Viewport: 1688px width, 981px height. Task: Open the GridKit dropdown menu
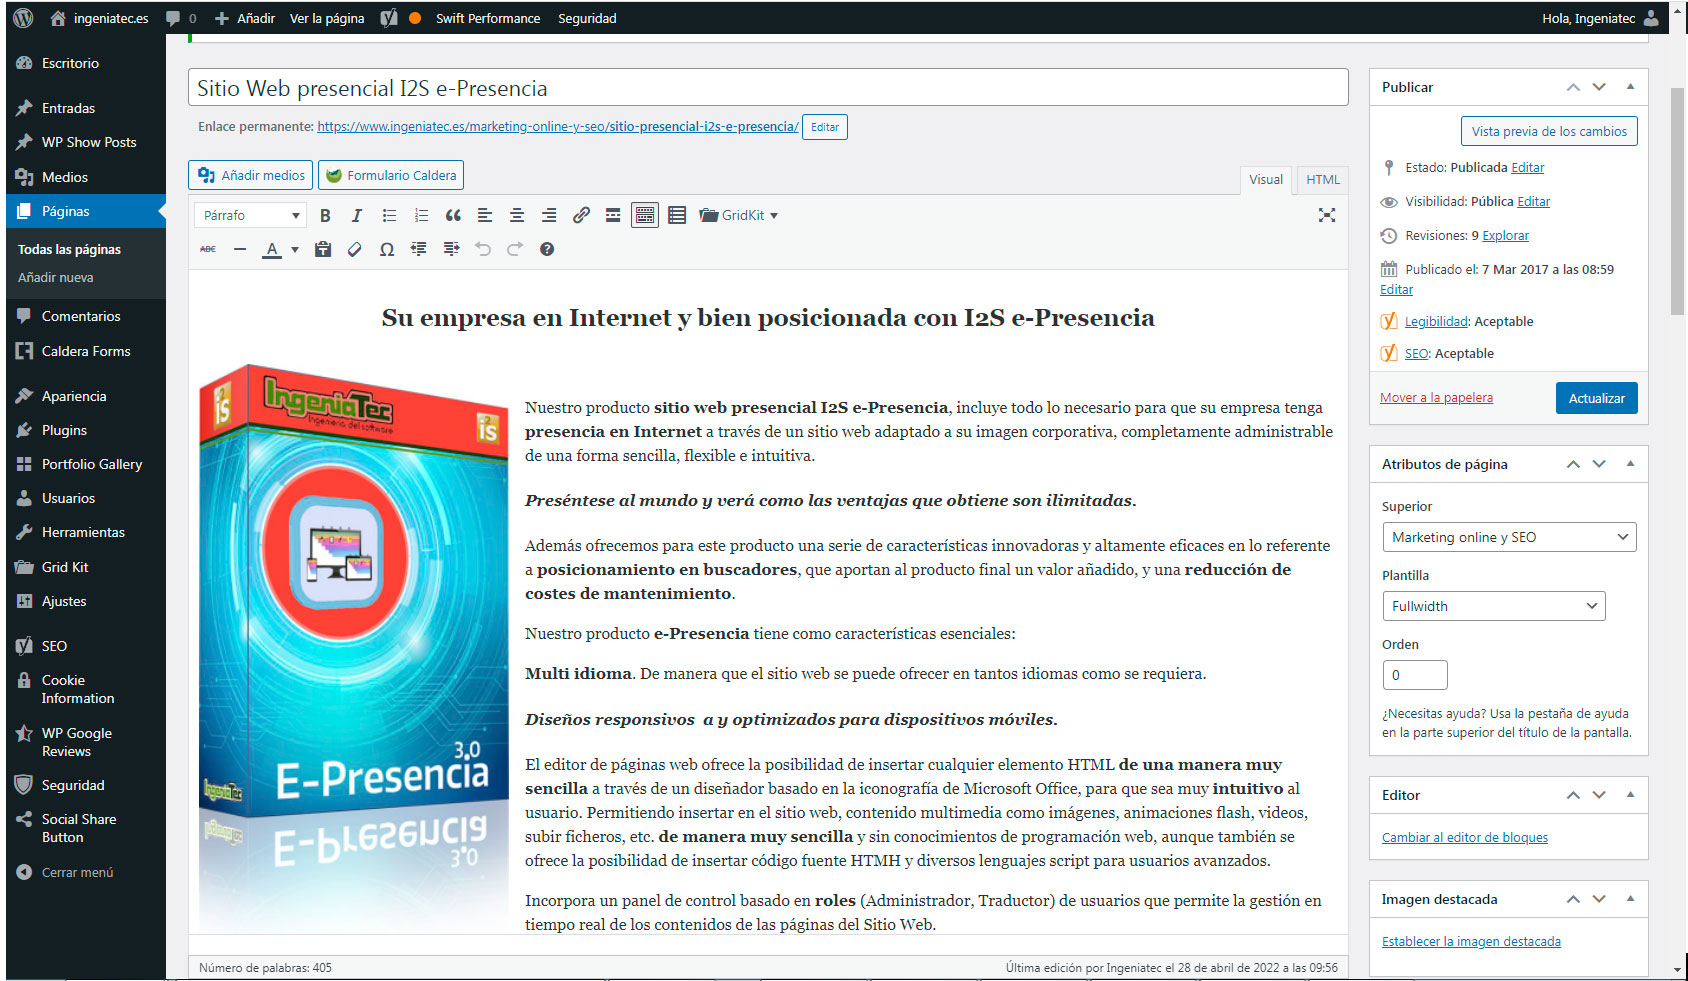coord(739,215)
